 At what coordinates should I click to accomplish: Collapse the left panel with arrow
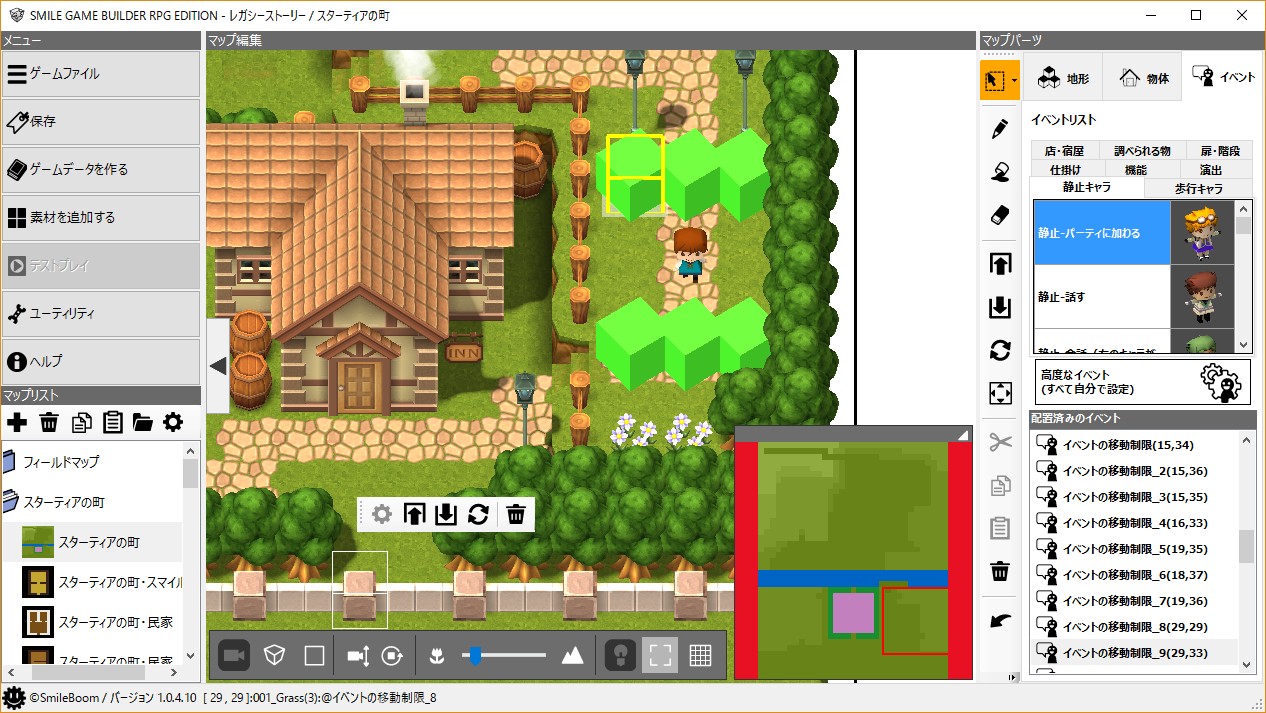pos(217,366)
